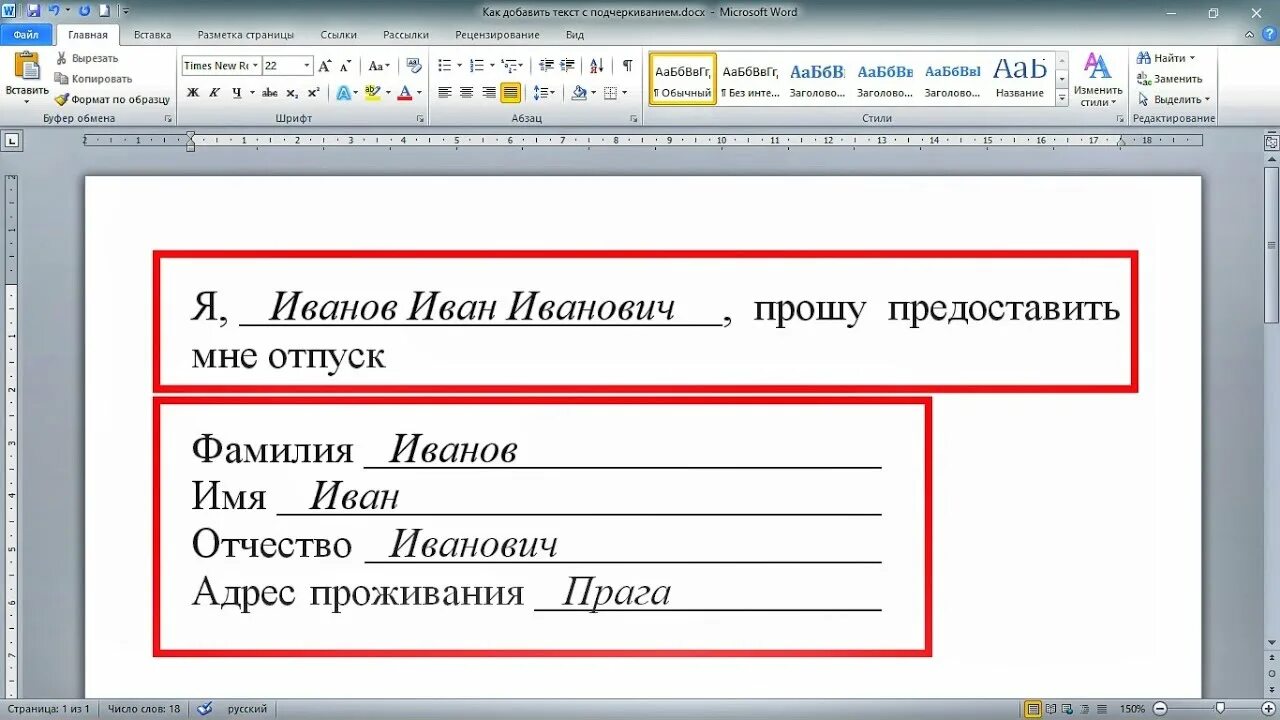The height and width of the screenshot is (720, 1280).
Task: Expand the styles gallery More arrow
Action: click(x=1061, y=98)
